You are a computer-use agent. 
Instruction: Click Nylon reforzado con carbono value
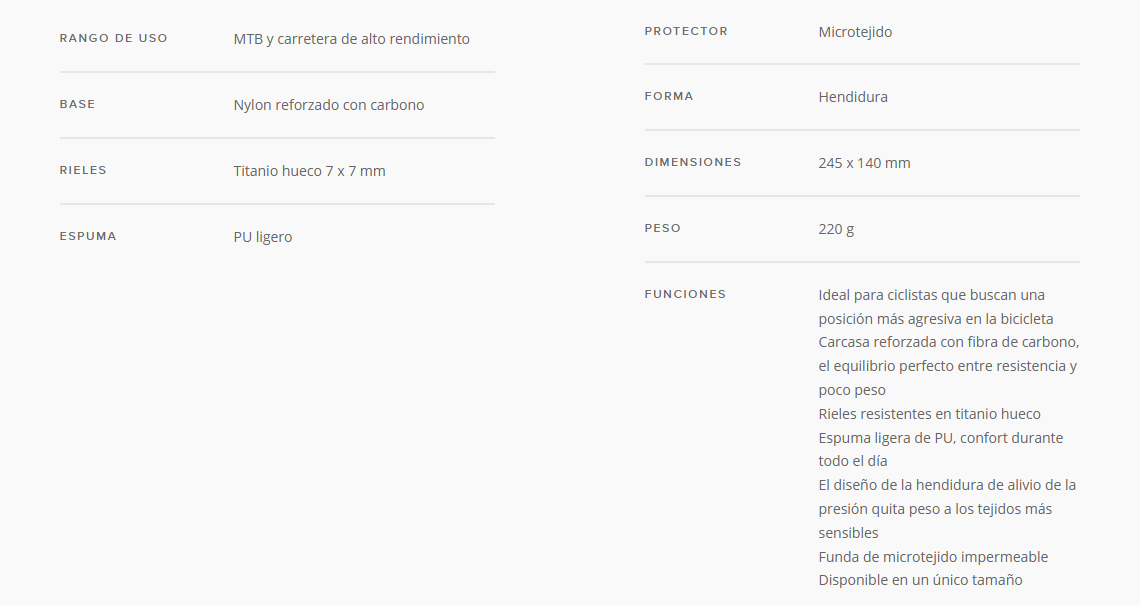click(329, 105)
